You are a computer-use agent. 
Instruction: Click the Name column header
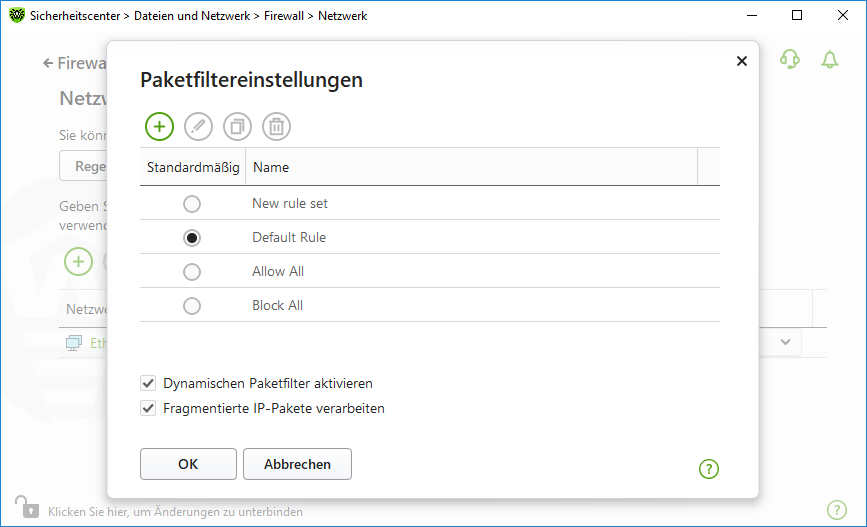point(470,167)
